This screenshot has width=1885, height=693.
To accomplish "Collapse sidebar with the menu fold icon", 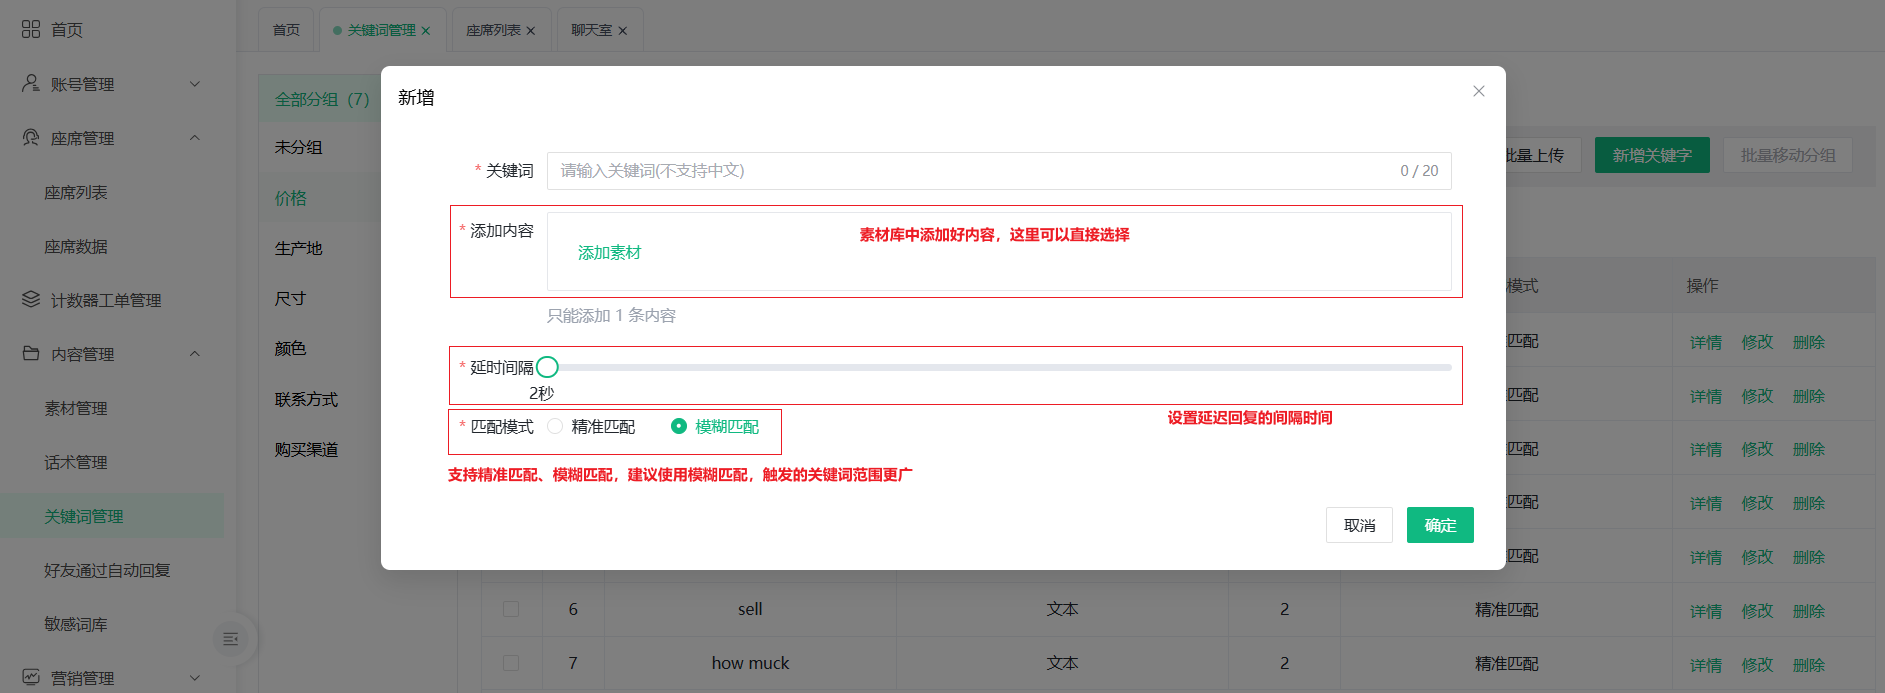I will click(231, 639).
